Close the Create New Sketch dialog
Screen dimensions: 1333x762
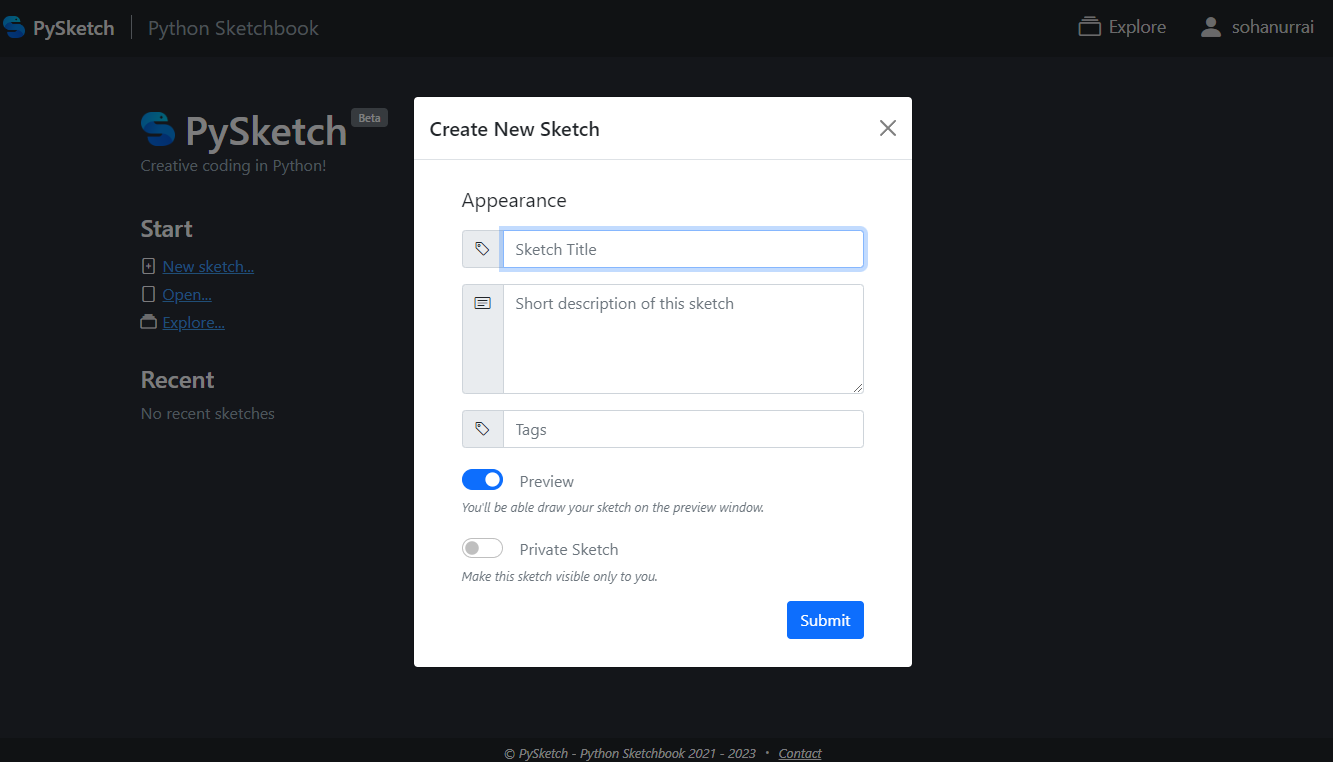(x=887, y=128)
